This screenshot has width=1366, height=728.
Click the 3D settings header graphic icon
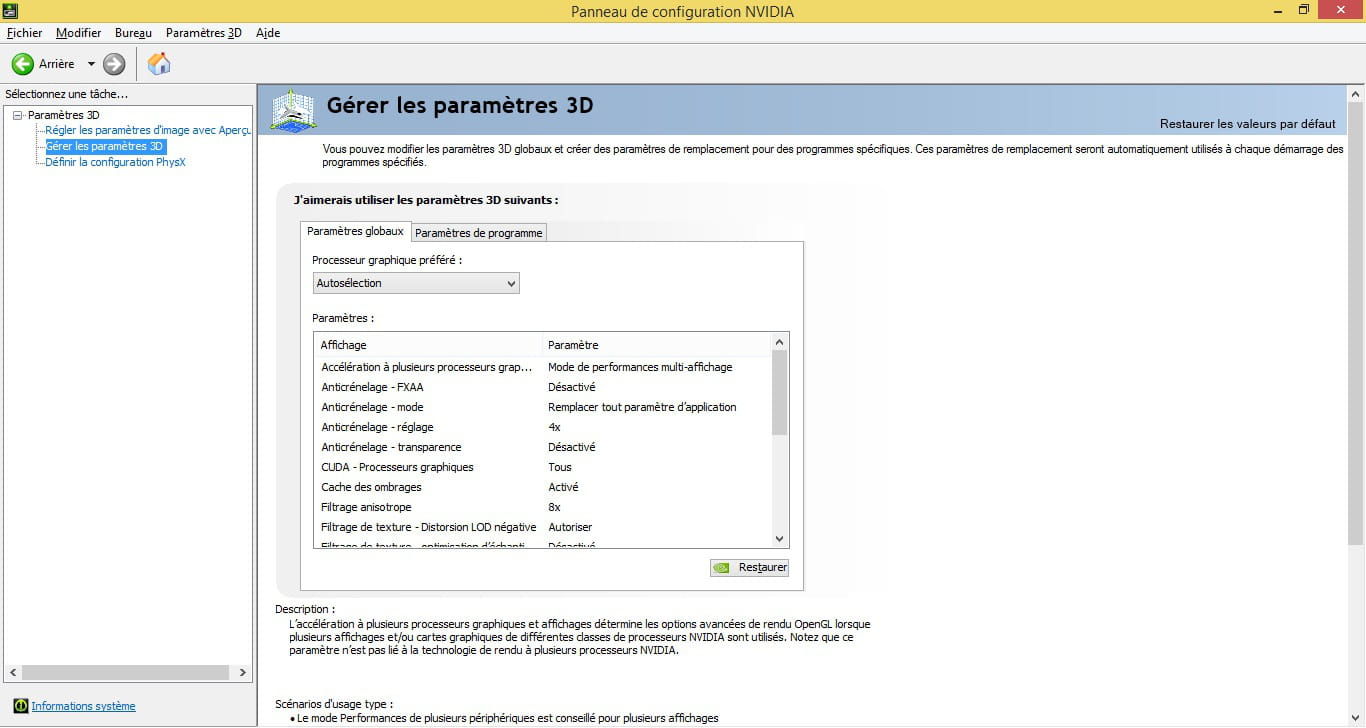click(x=294, y=110)
